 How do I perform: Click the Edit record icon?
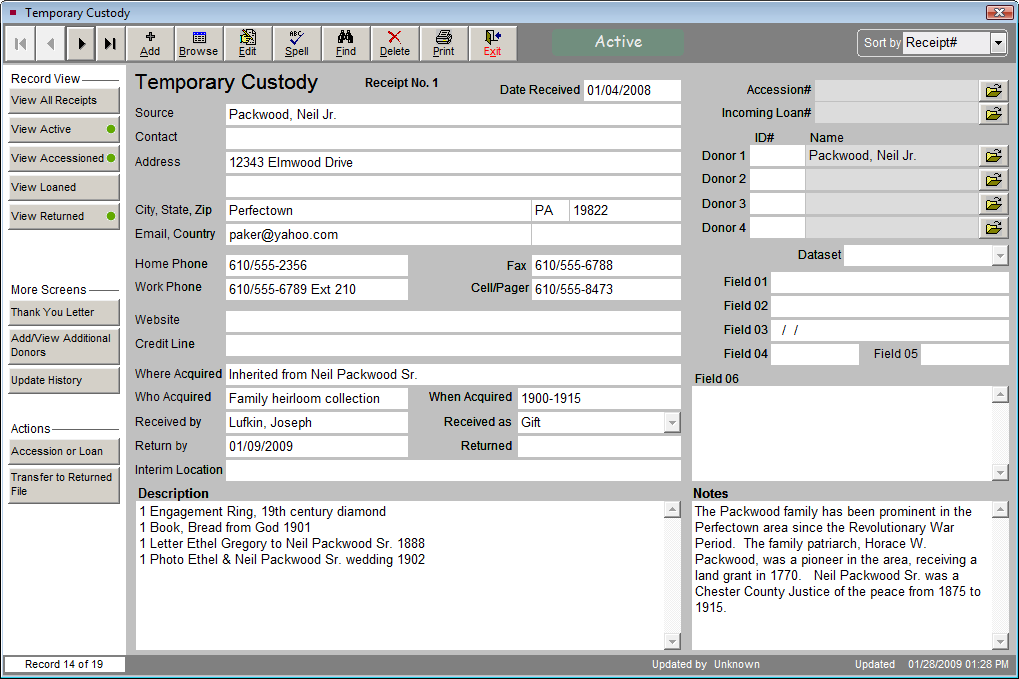247,43
